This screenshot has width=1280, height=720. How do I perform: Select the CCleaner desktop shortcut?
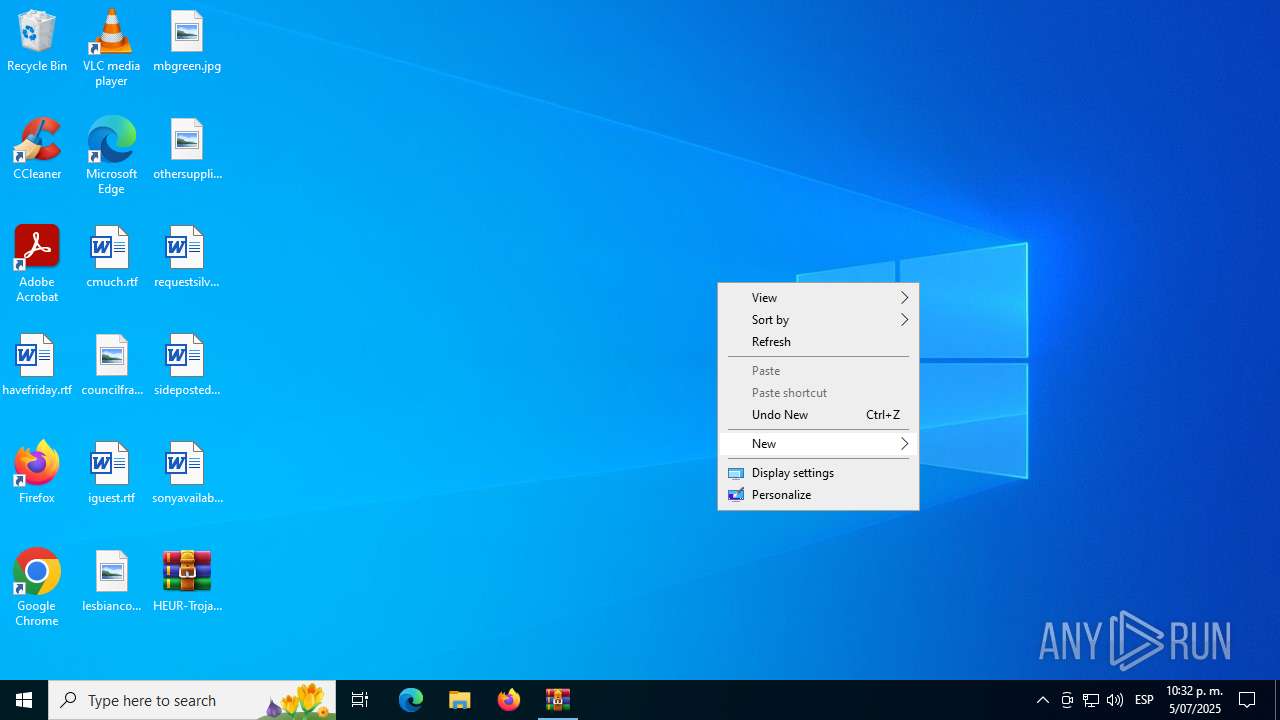(37, 149)
